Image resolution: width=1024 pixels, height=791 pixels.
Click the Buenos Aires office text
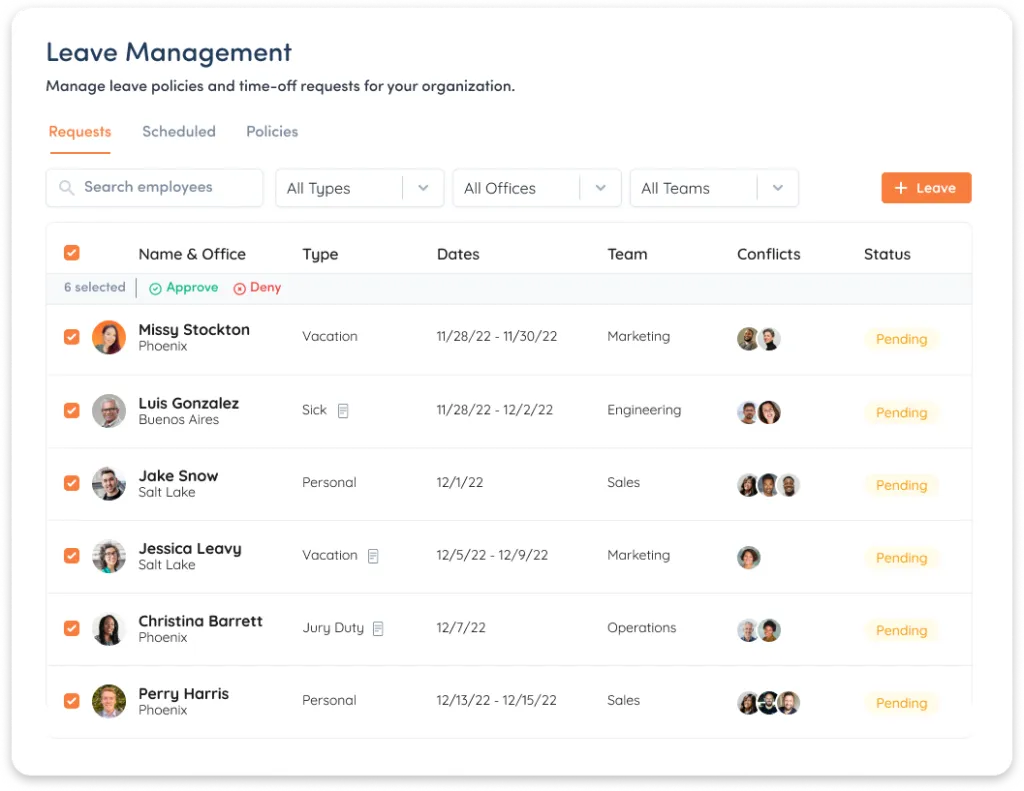coord(178,420)
